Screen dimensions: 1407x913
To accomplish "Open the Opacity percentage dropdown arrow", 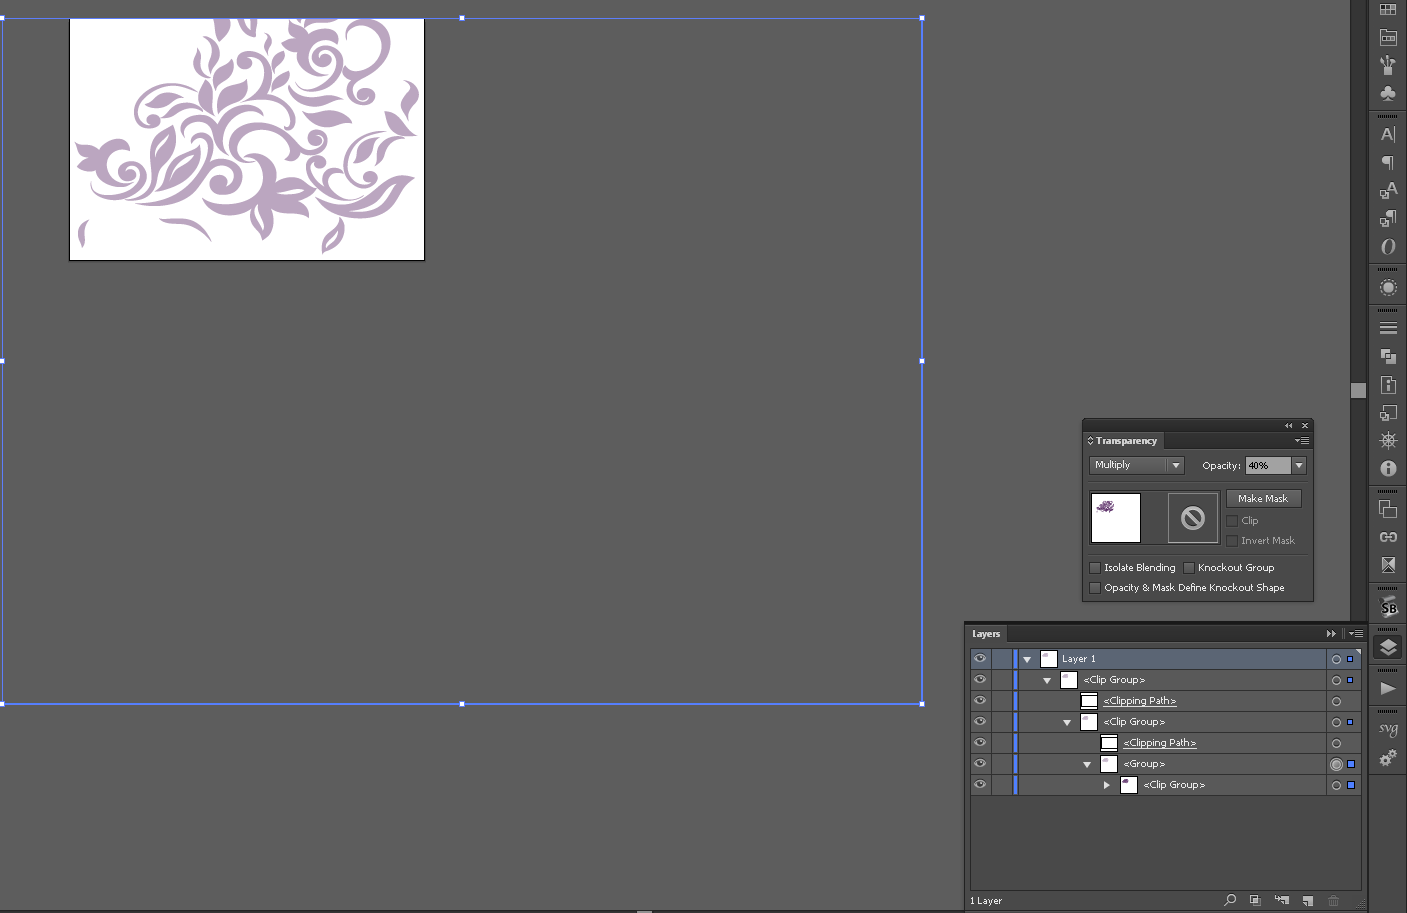I will (x=1299, y=465).
